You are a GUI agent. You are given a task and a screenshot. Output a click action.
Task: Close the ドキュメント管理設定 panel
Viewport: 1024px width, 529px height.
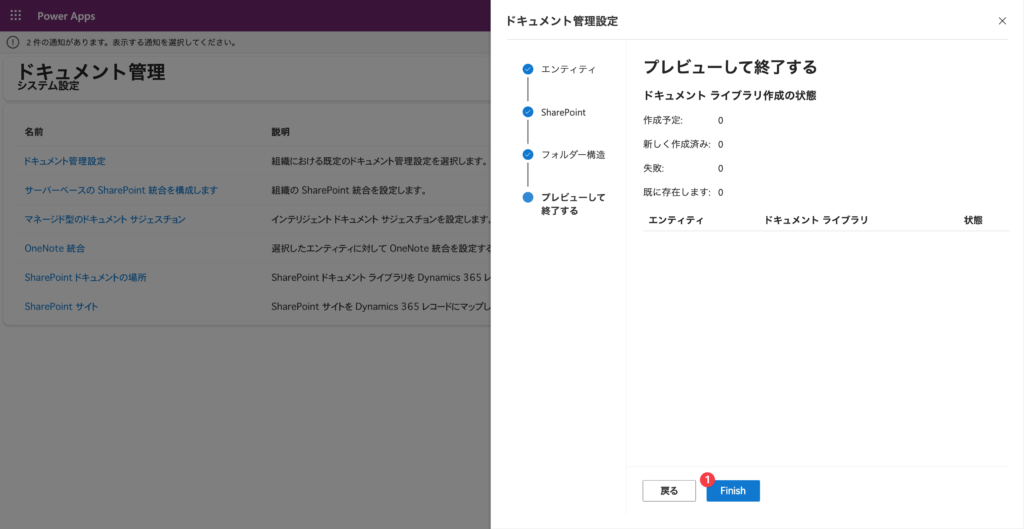(x=1002, y=20)
